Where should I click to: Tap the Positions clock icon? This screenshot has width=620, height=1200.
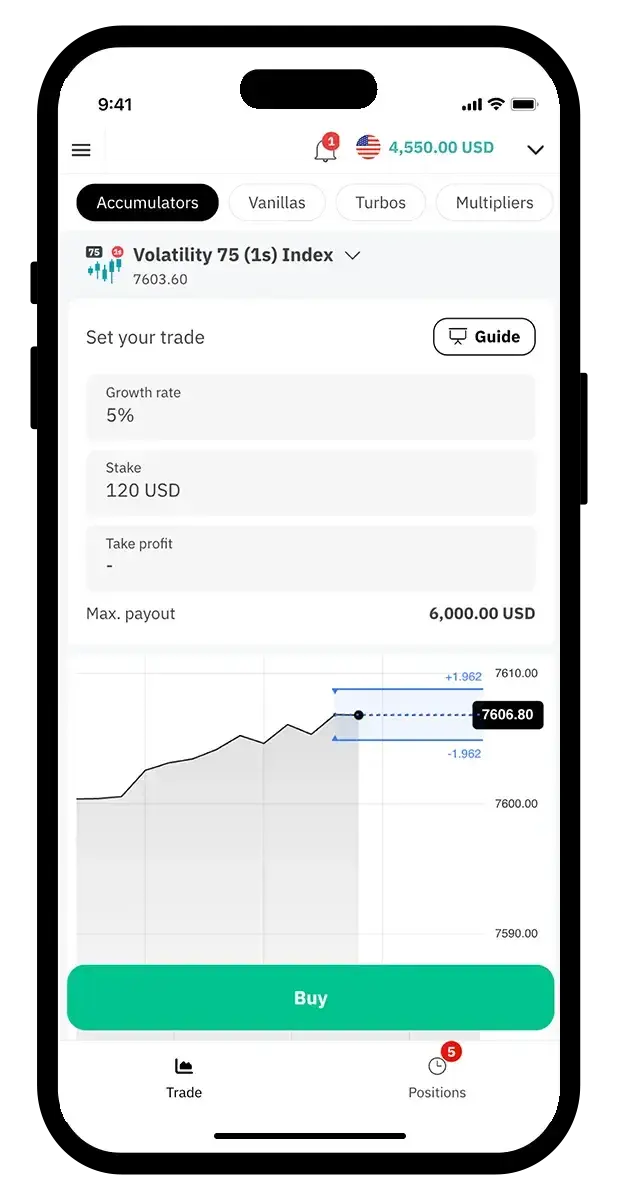pos(436,1066)
